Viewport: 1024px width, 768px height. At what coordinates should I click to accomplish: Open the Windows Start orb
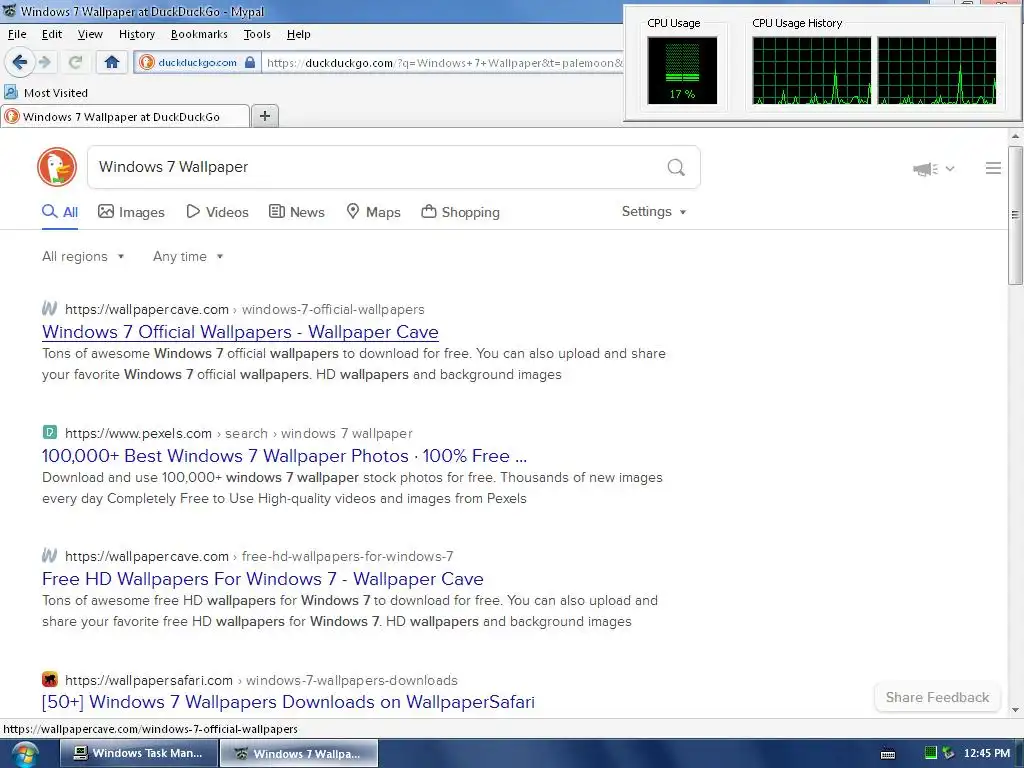(x=24, y=754)
